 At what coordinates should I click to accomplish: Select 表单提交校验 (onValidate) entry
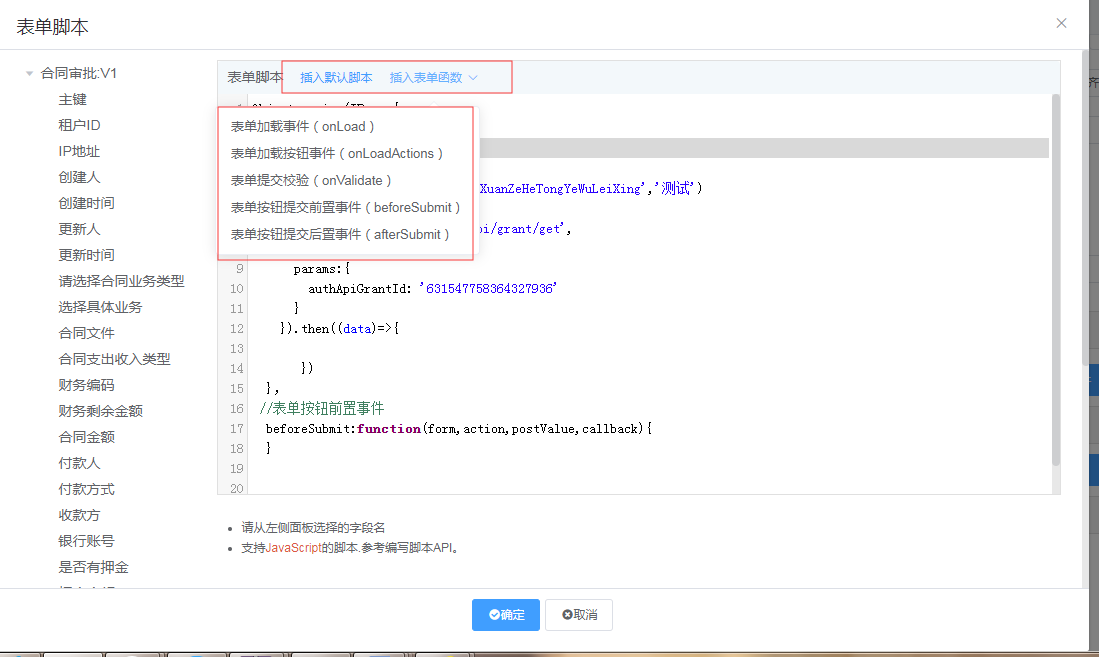311,181
